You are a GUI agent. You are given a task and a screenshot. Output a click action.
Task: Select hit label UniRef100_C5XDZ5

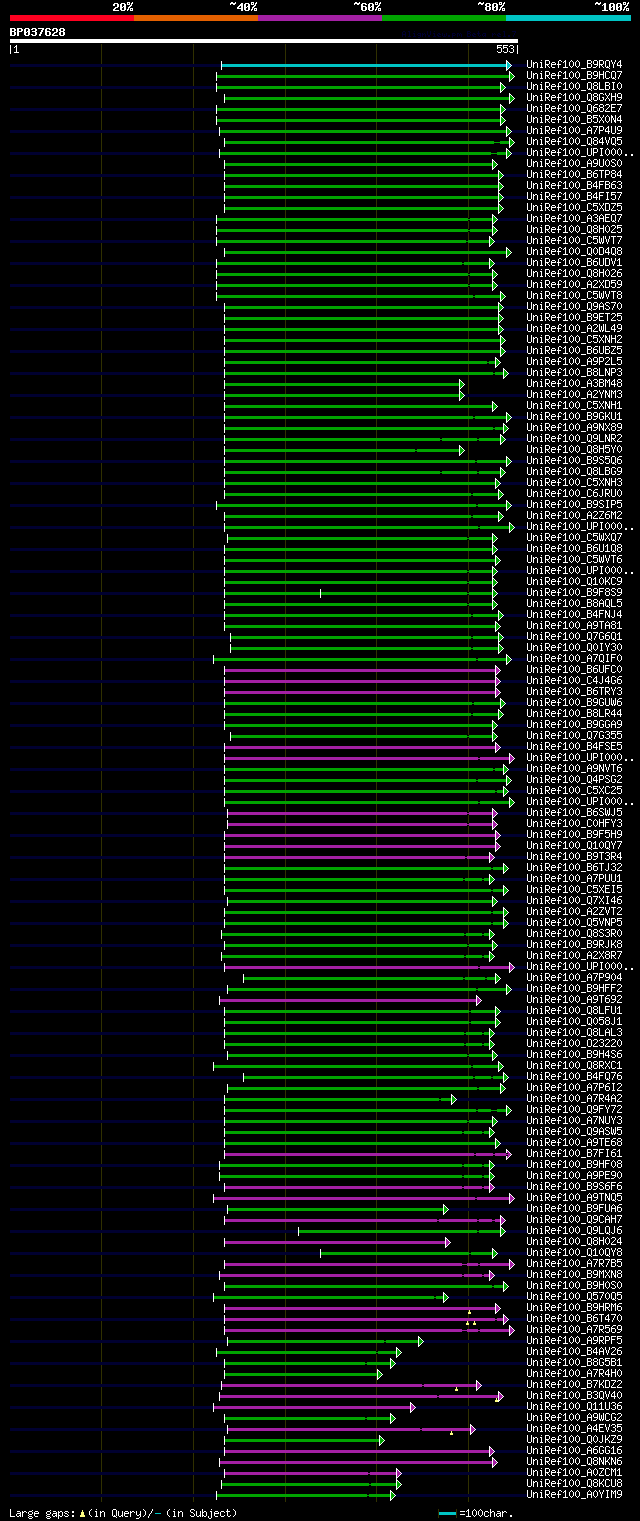574,207
